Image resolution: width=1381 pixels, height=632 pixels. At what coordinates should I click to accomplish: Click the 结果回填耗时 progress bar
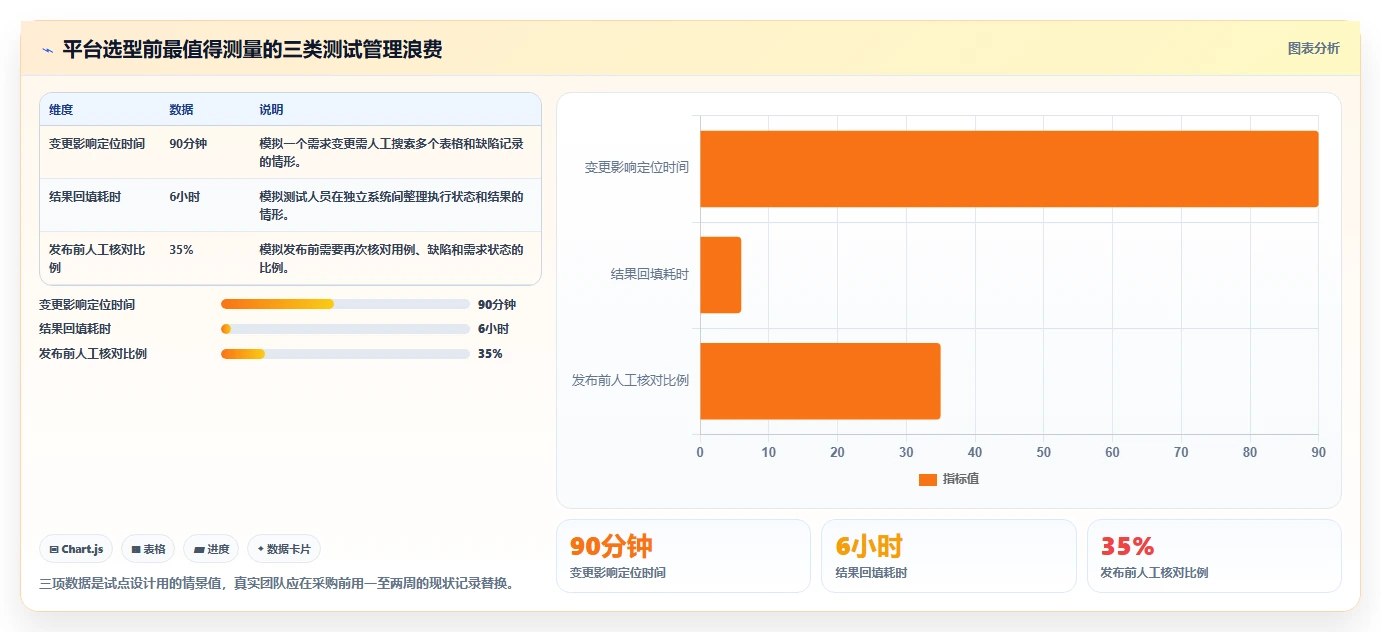pyautogui.click(x=345, y=329)
